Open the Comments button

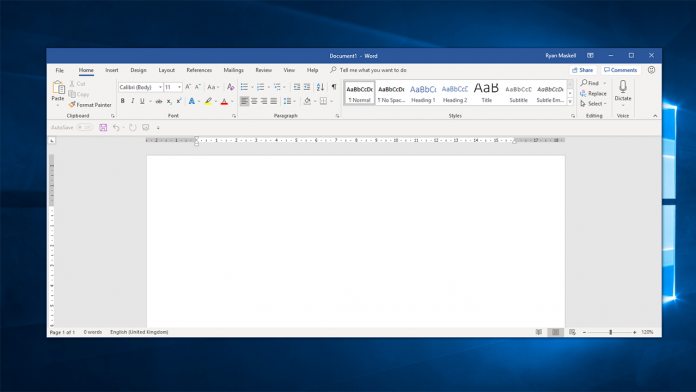point(621,70)
